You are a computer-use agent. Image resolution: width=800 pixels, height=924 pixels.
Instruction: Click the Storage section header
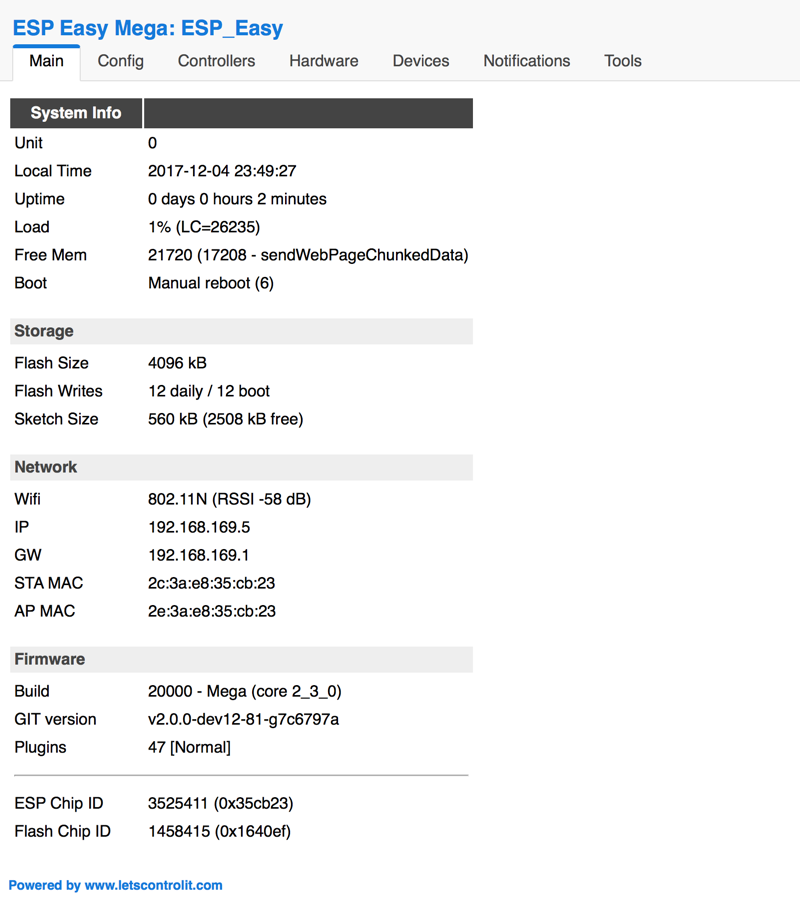(42, 331)
